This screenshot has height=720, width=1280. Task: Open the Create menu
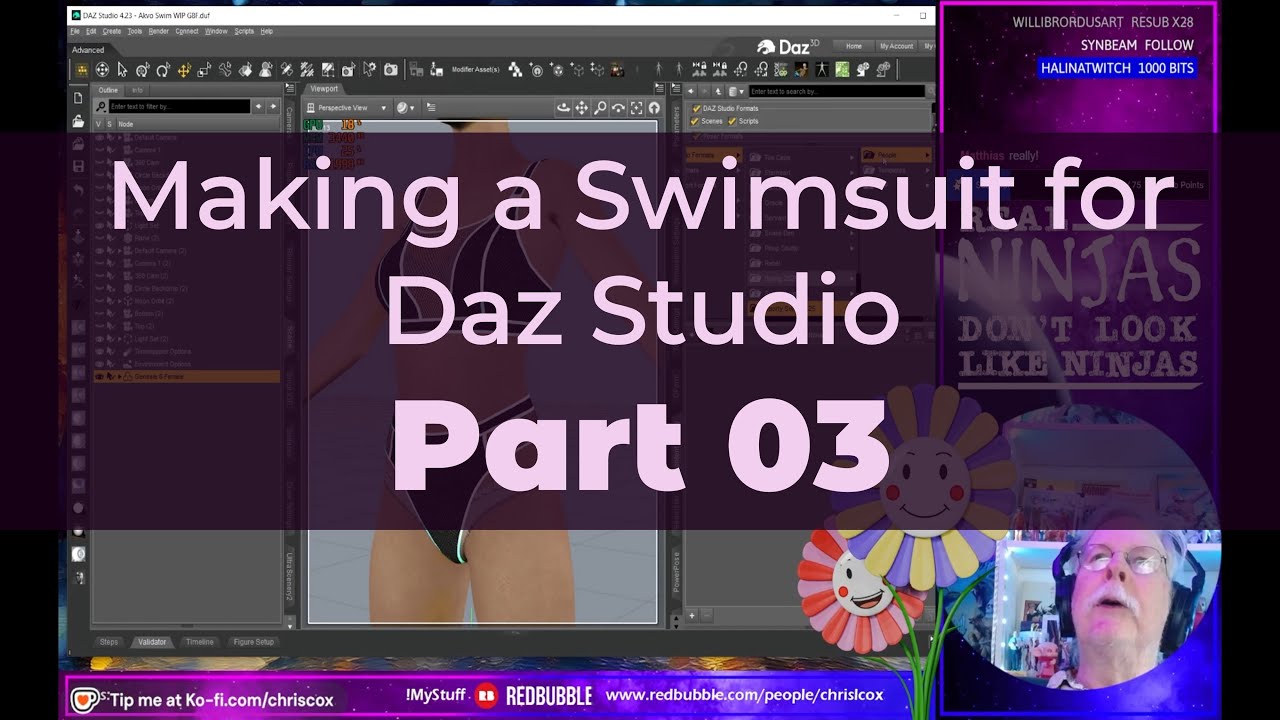point(112,31)
